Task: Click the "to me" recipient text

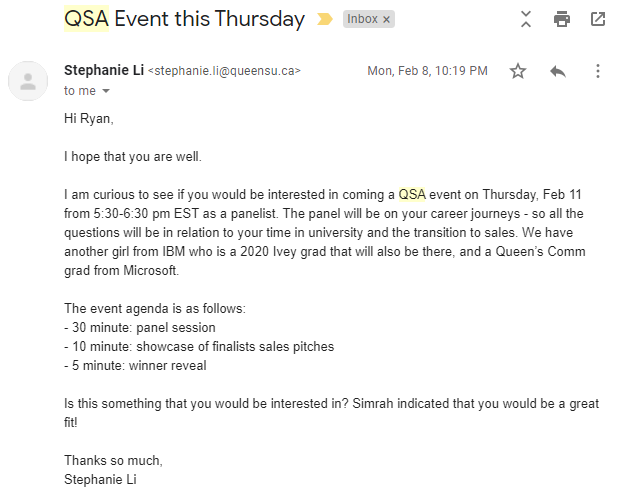Action: click(80, 91)
